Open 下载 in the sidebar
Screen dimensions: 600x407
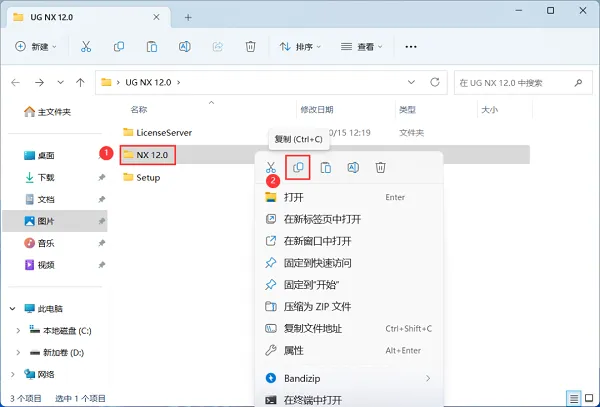tap(39, 177)
